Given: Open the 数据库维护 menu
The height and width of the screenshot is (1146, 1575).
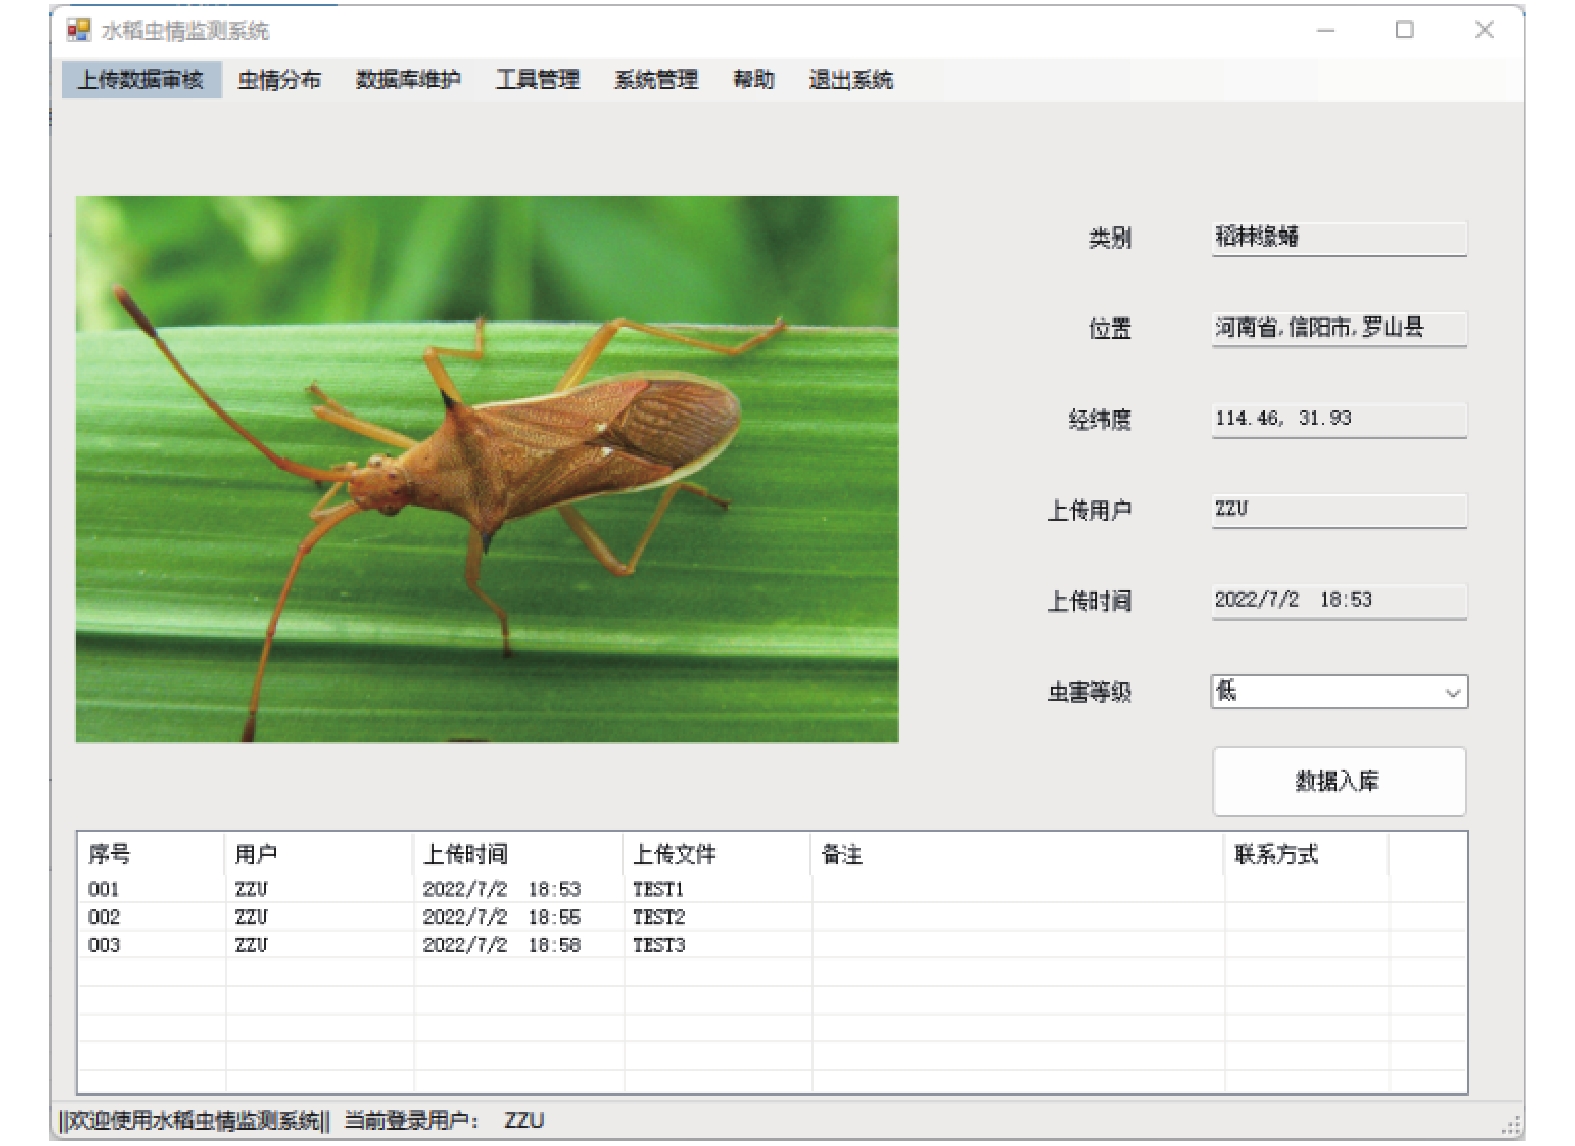Looking at the screenshot, I should coord(408,80).
